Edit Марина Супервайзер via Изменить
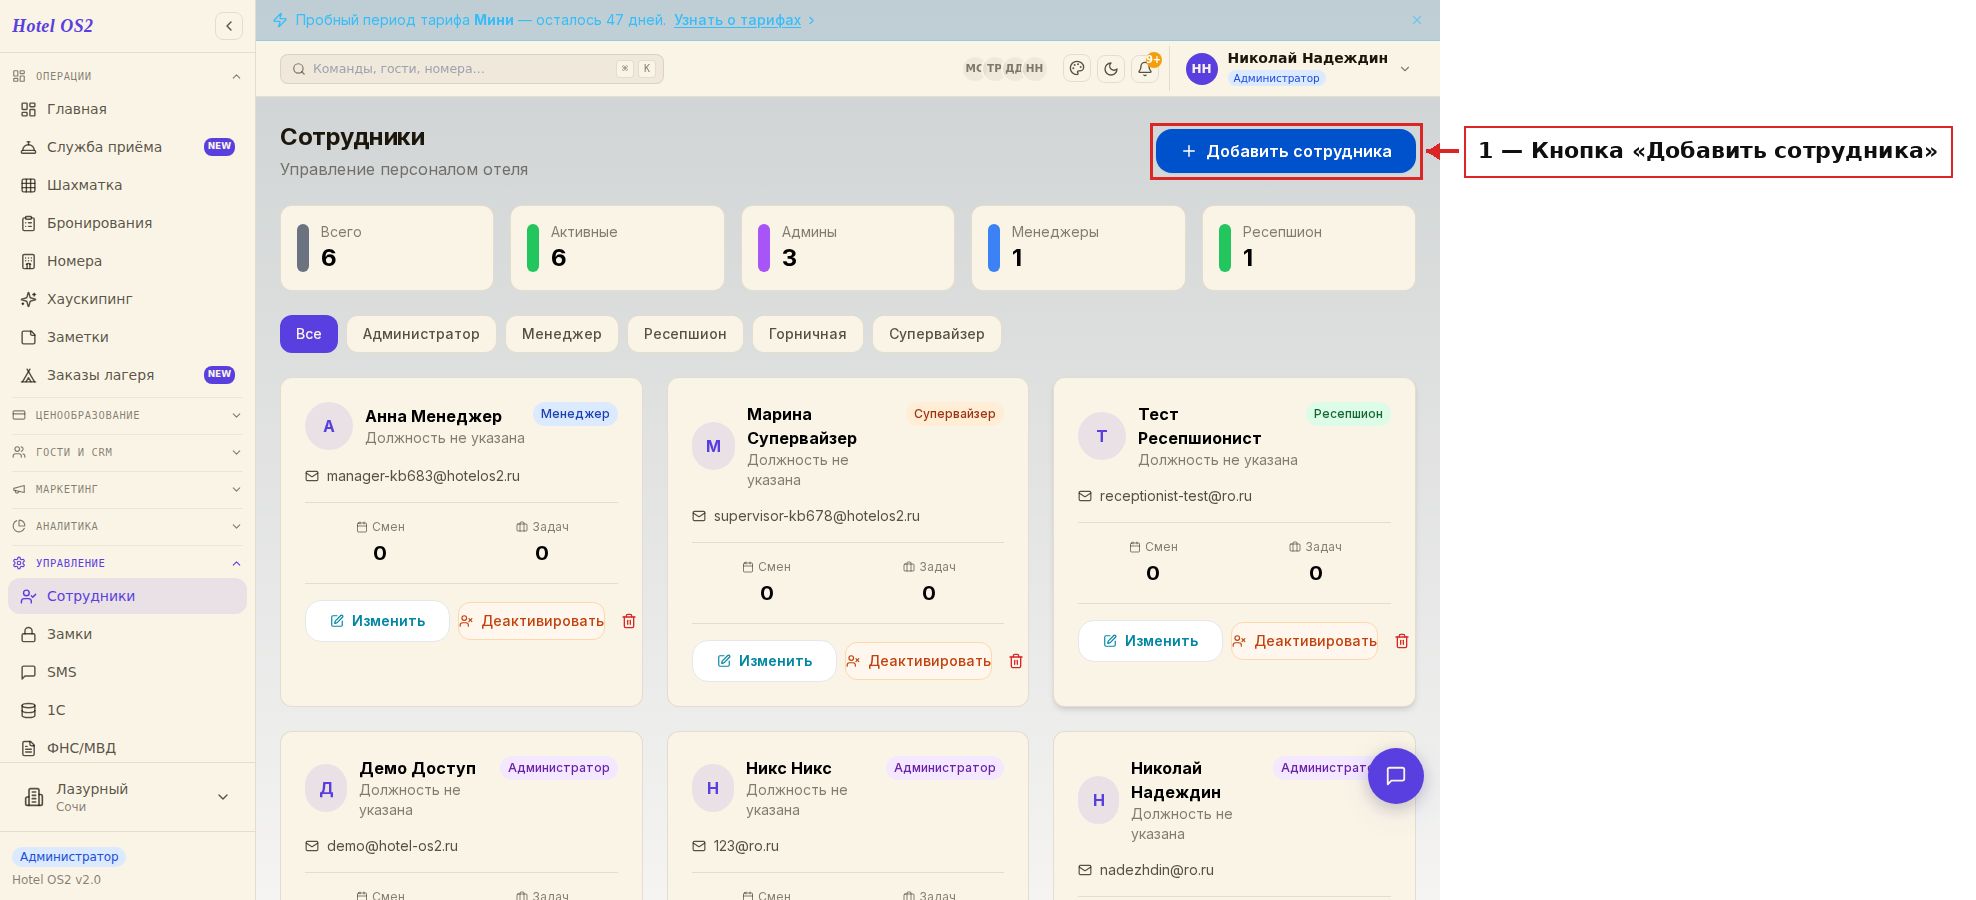Screen dimensions: 1976x900 [764, 661]
